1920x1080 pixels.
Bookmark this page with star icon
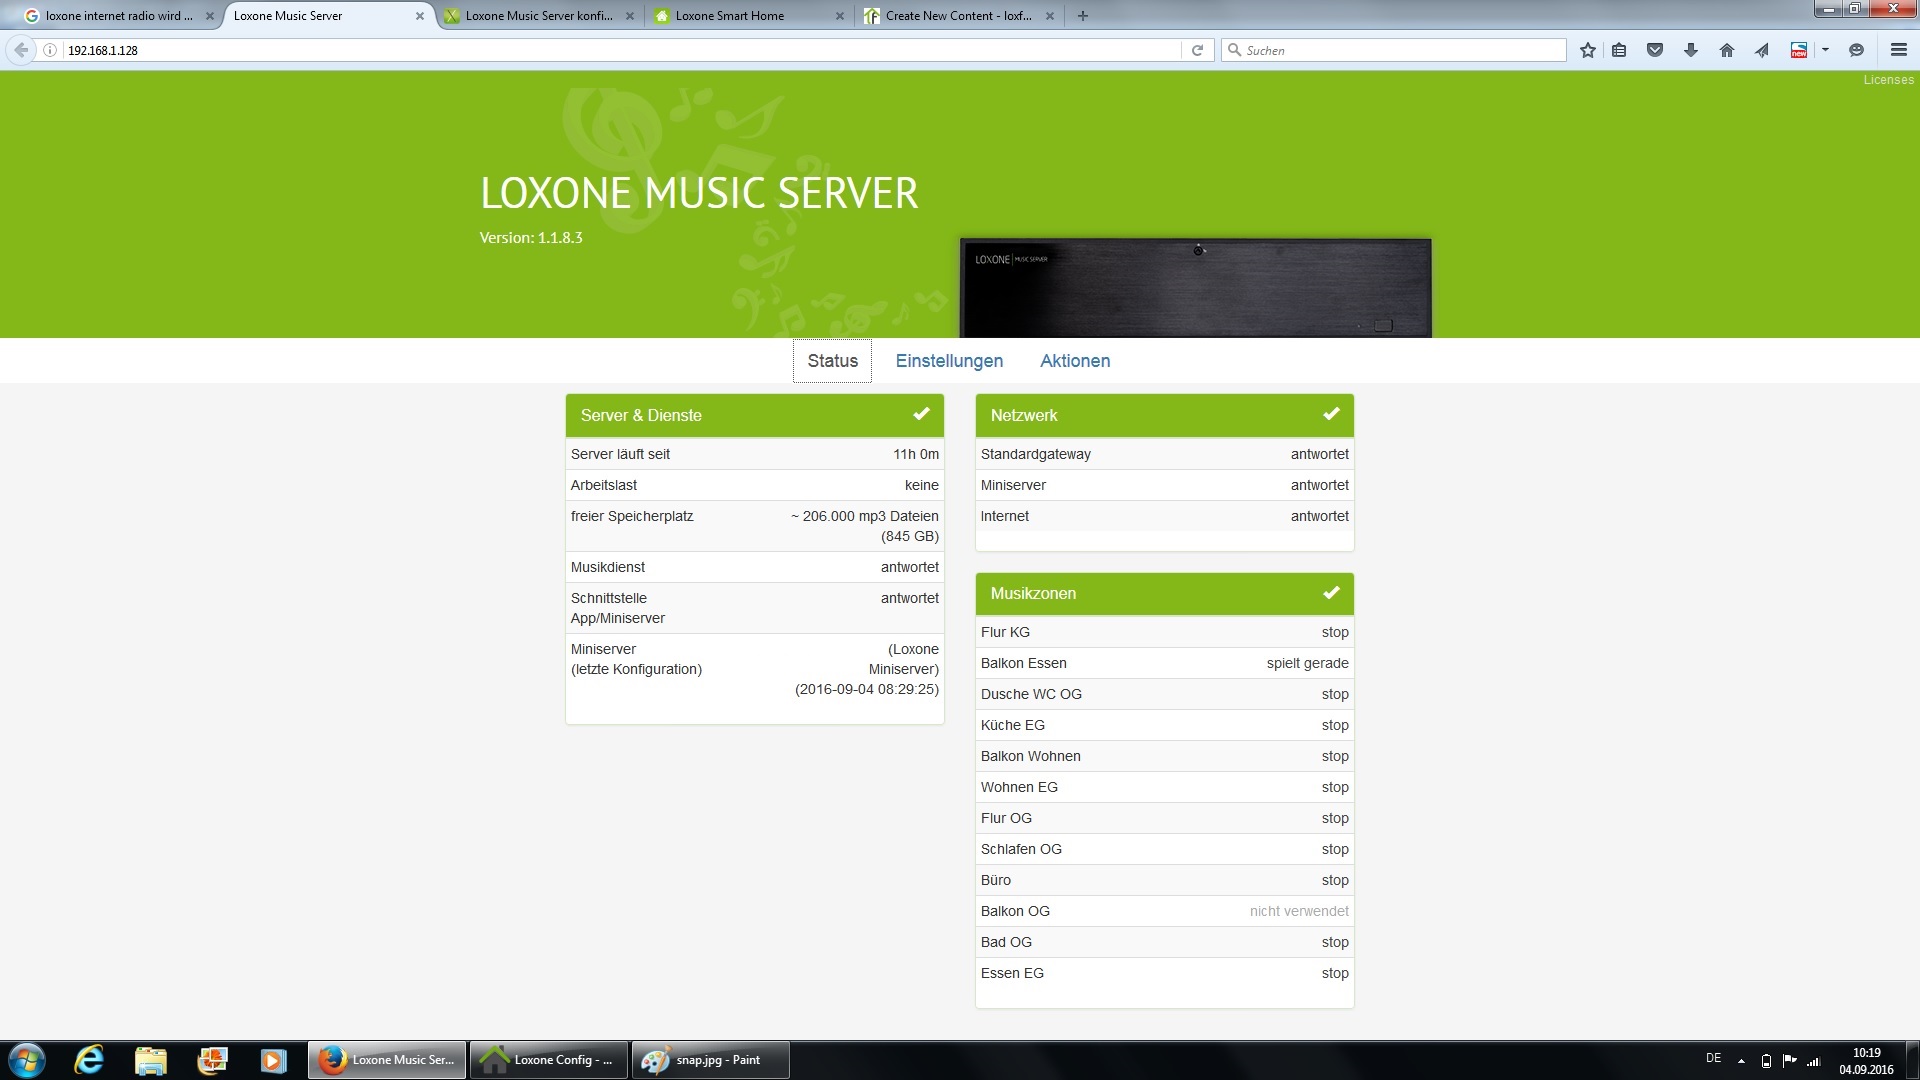1587,50
